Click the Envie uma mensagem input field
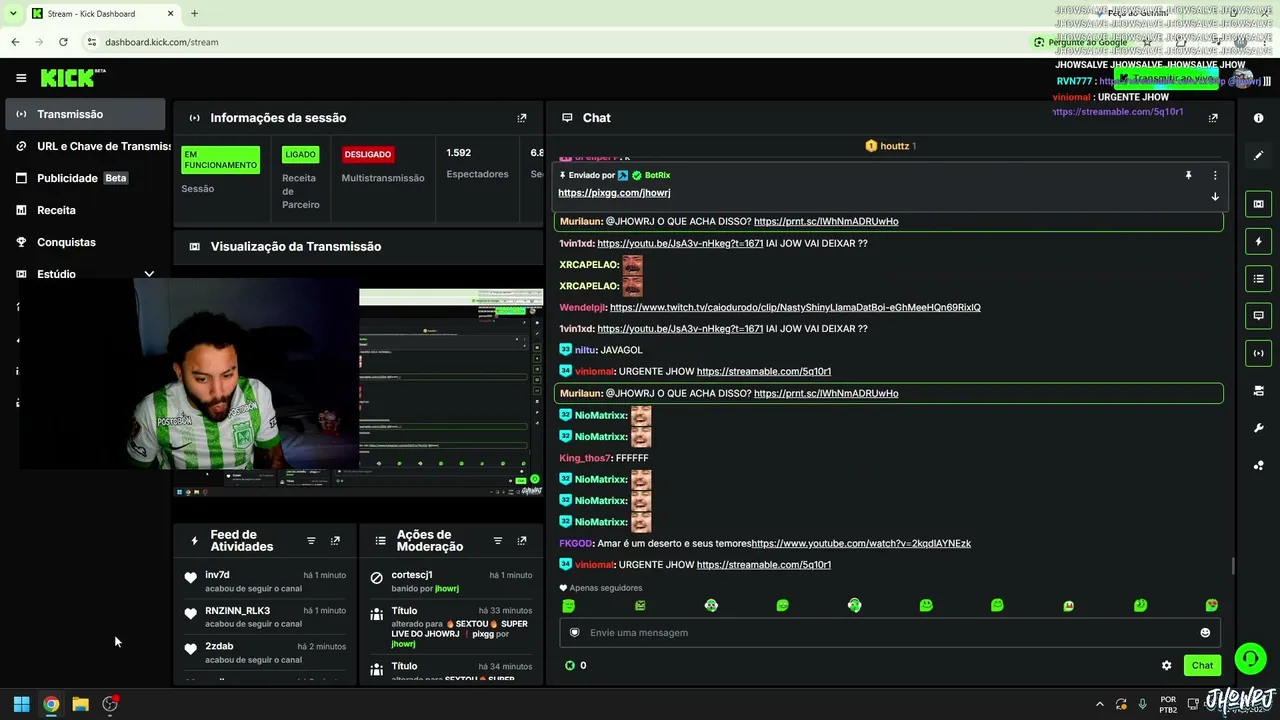Viewport: 1280px width, 720px height. [890, 633]
